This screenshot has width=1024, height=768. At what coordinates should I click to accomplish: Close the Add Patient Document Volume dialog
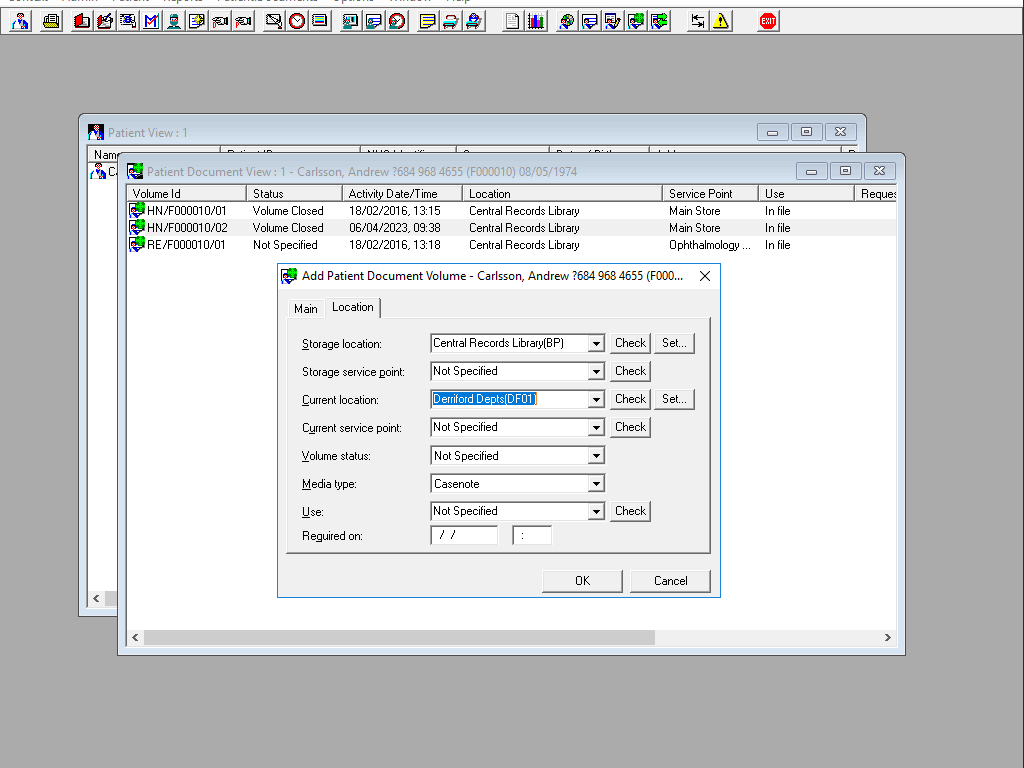click(x=705, y=276)
